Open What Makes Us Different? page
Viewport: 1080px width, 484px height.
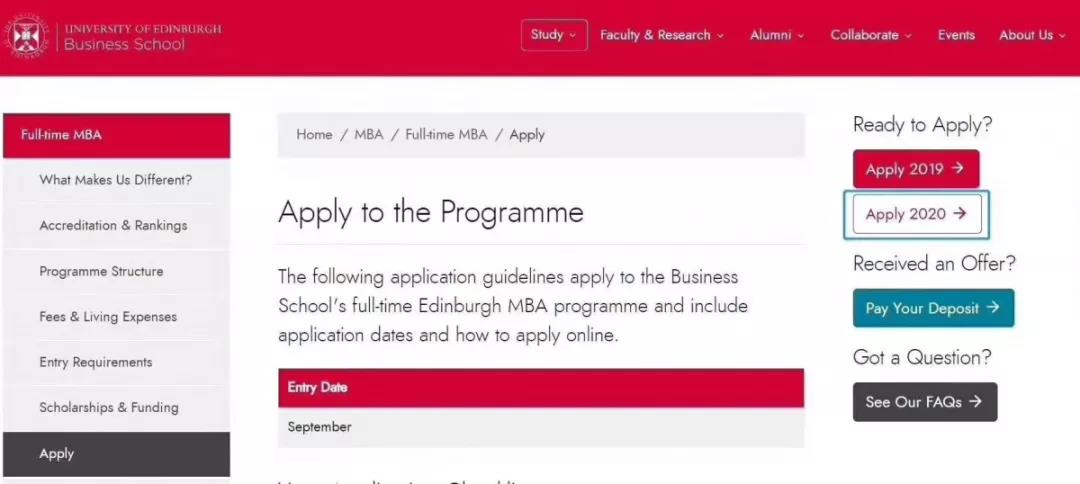(x=116, y=180)
